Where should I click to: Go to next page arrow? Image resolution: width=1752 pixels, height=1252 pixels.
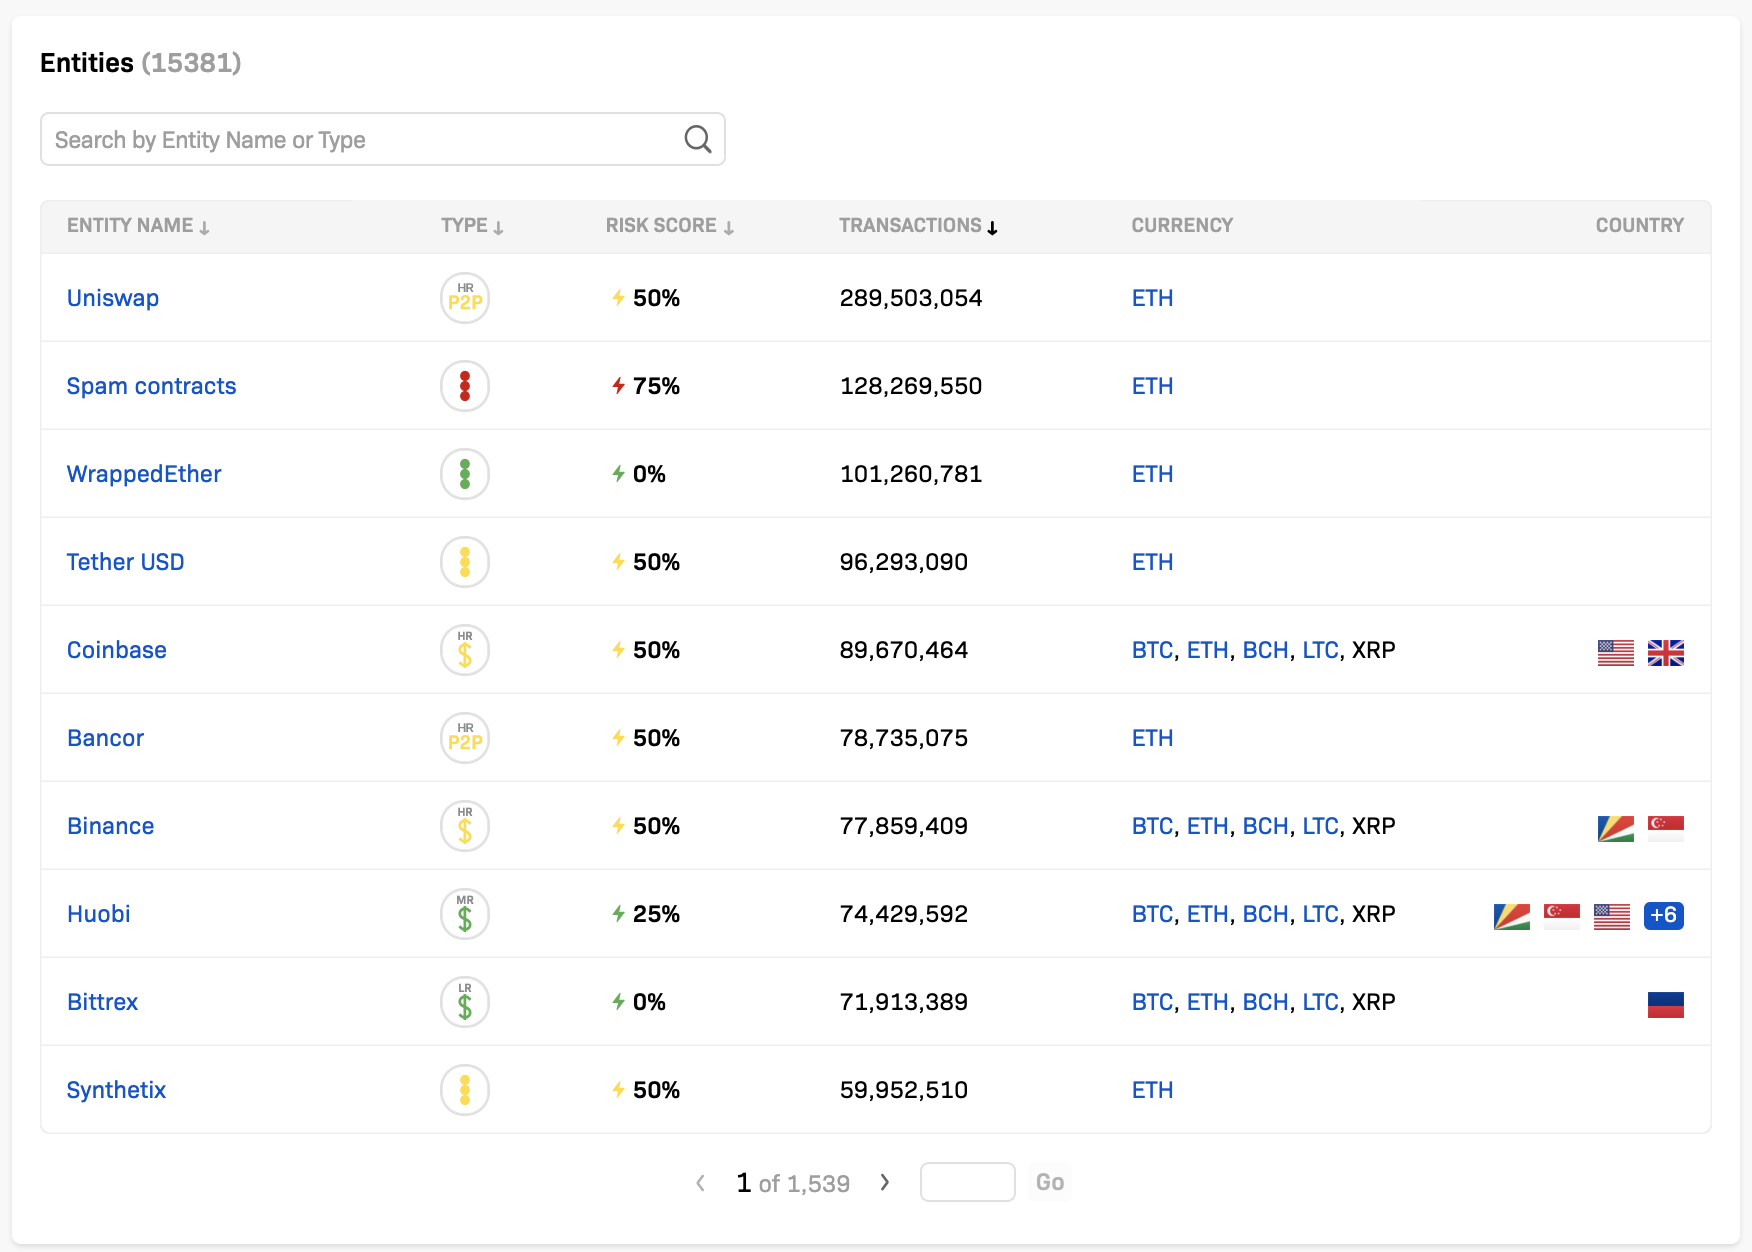pyautogui.click(x=885, y=1182)
